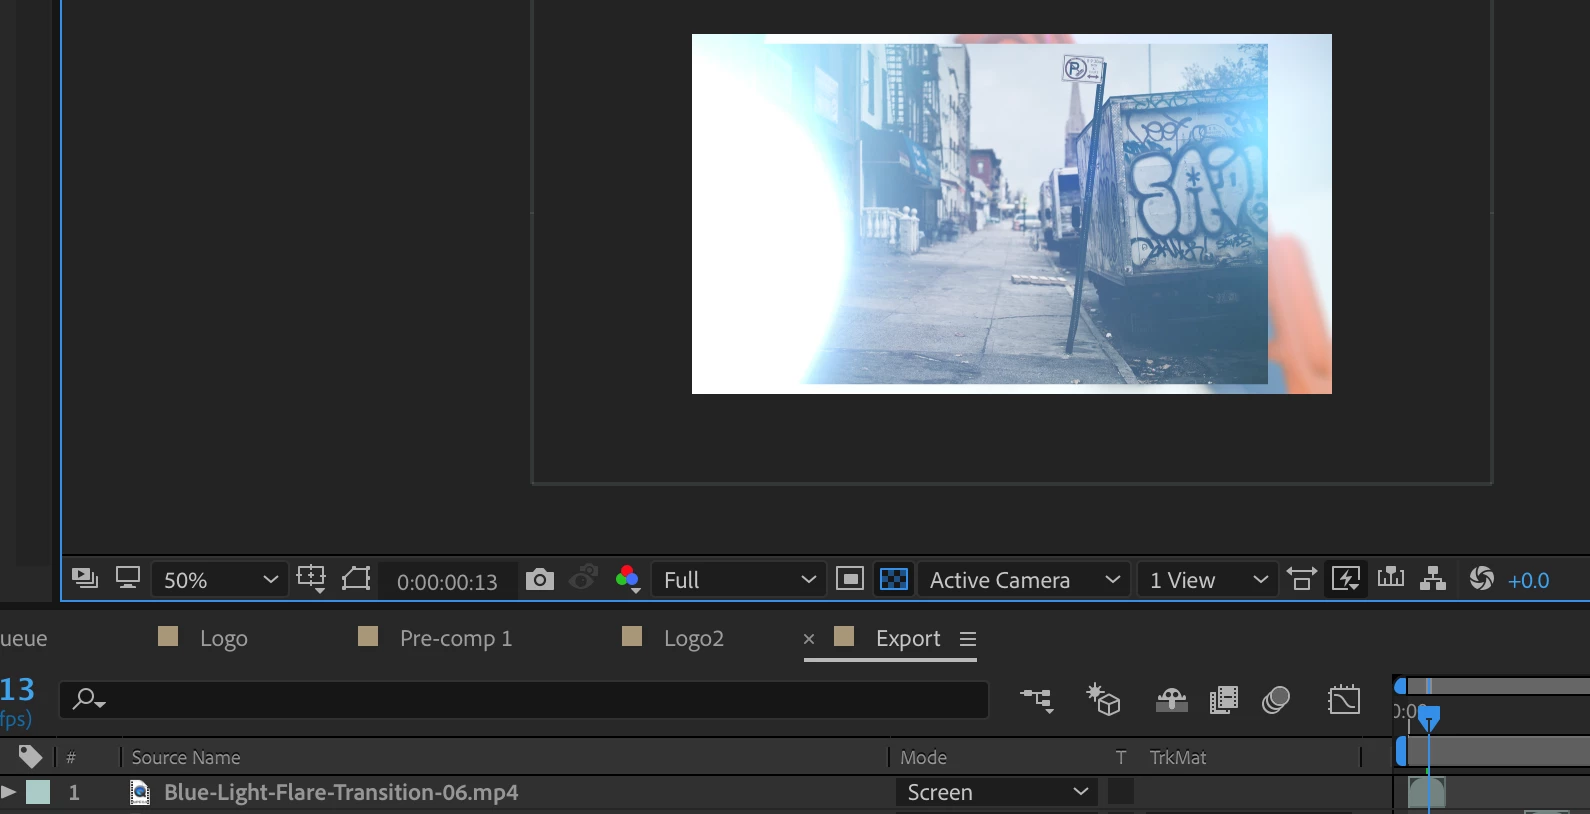Click Always Preview This View icon
This screenshot has width=1590, height=814.
(85, 578)
